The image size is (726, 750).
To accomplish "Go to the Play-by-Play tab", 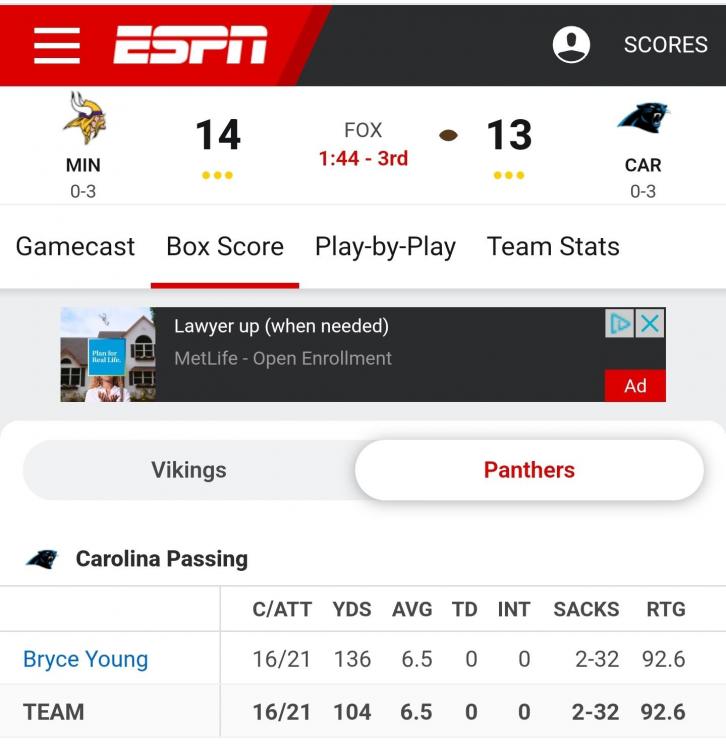I will [385, 247].
